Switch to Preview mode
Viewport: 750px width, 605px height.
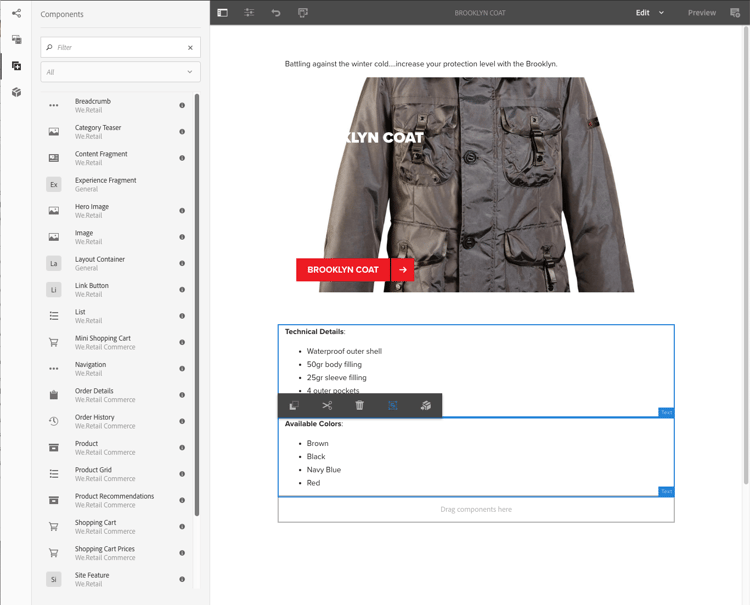point(702,12)
